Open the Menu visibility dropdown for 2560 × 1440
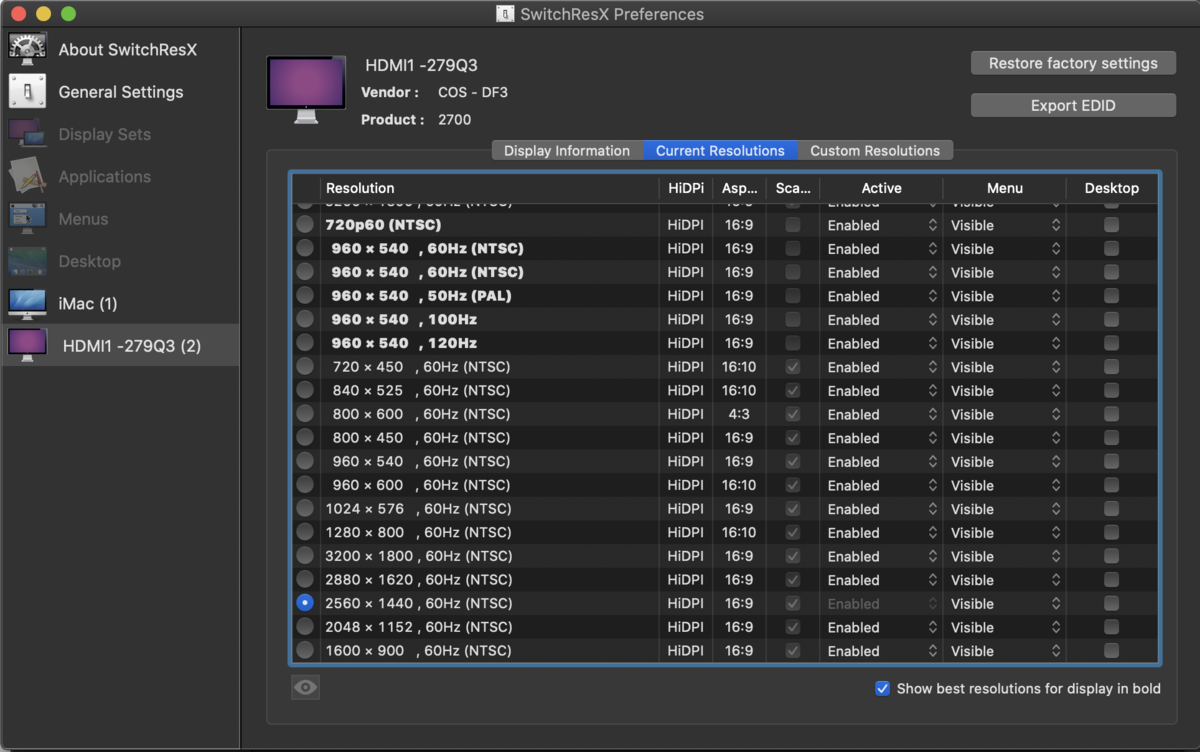1200x752 pixels. (1005, 604)
